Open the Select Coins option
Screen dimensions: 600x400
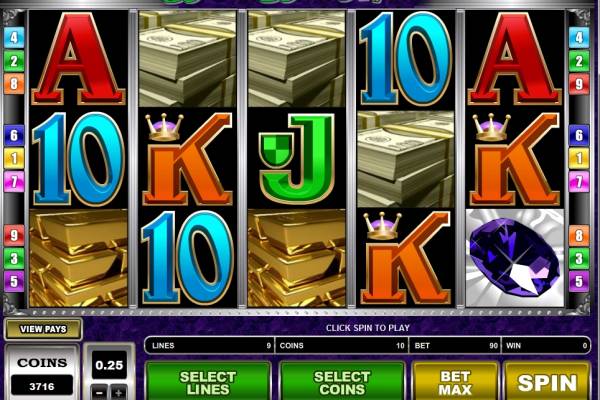[342, 382]
